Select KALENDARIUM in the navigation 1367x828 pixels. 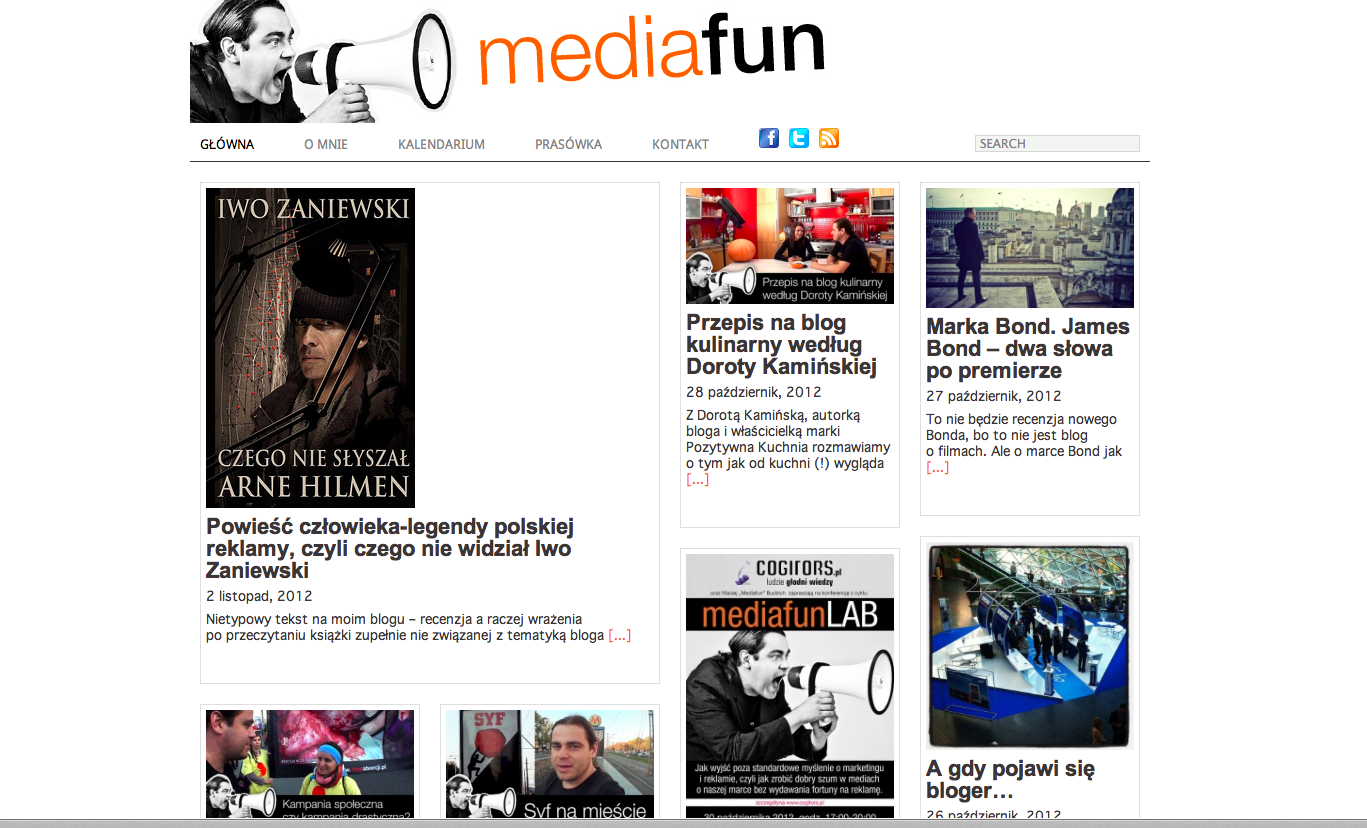pyautogui.click(x=441, y=144)
